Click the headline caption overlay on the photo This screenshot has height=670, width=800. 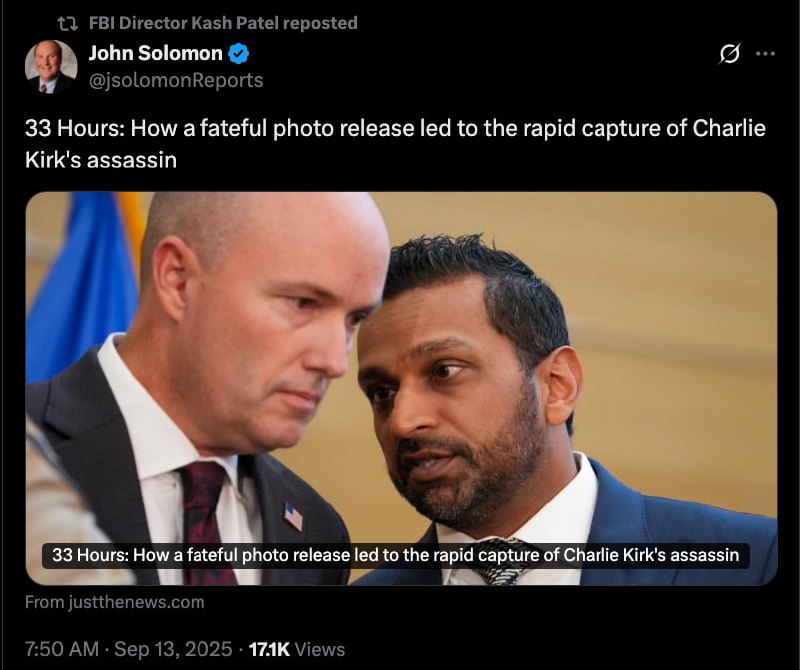[395, 555]
